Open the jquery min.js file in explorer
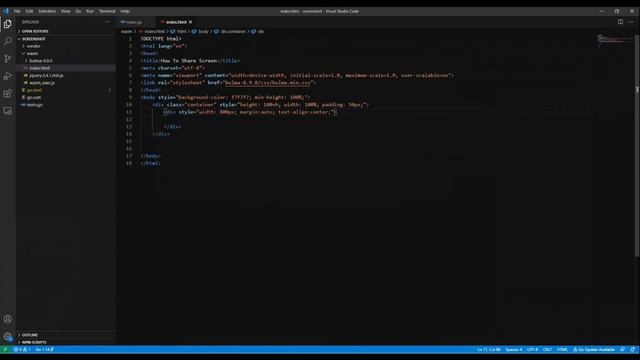The image size is (640, 360). (x=66, y=76)
